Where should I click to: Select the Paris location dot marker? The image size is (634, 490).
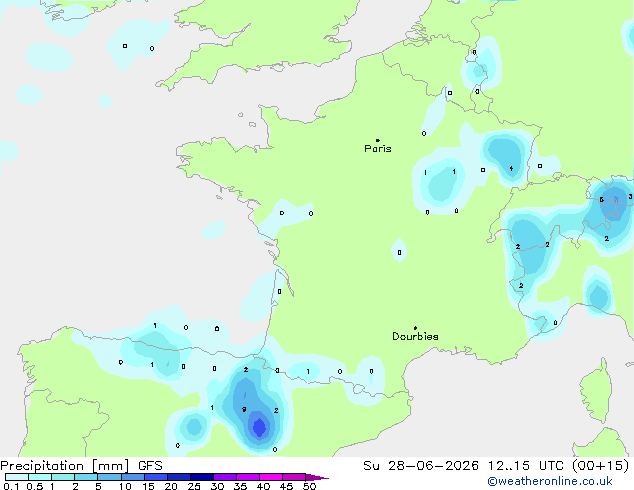click(x=378, y=140)
